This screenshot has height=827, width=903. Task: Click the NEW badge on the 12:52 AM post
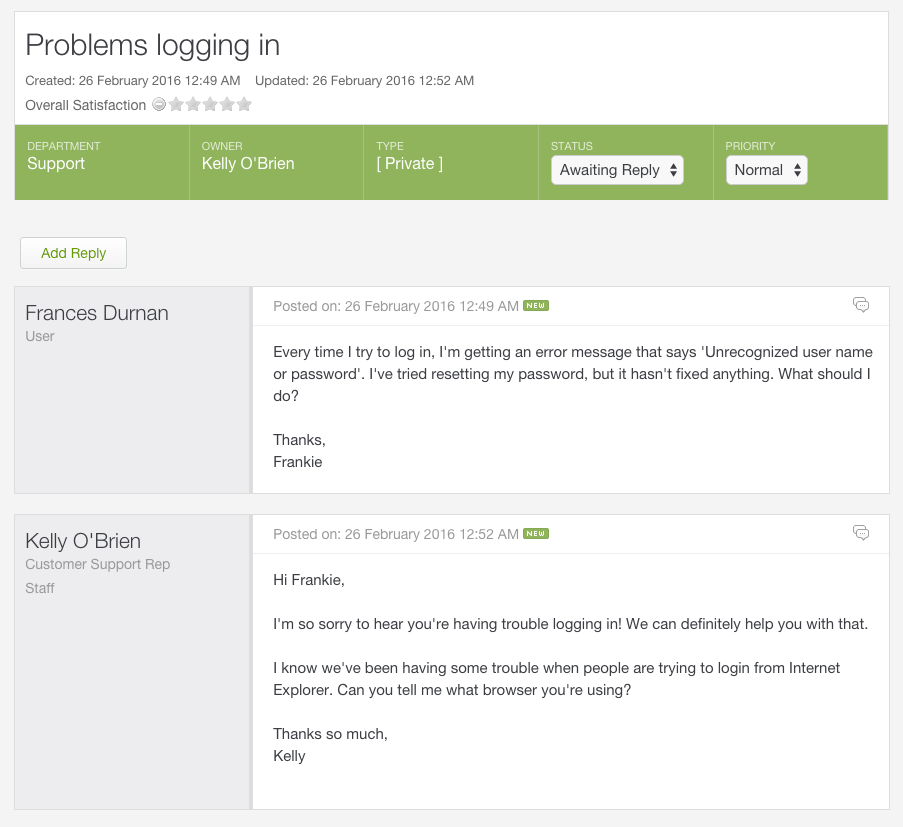click(x=536, y=534)
